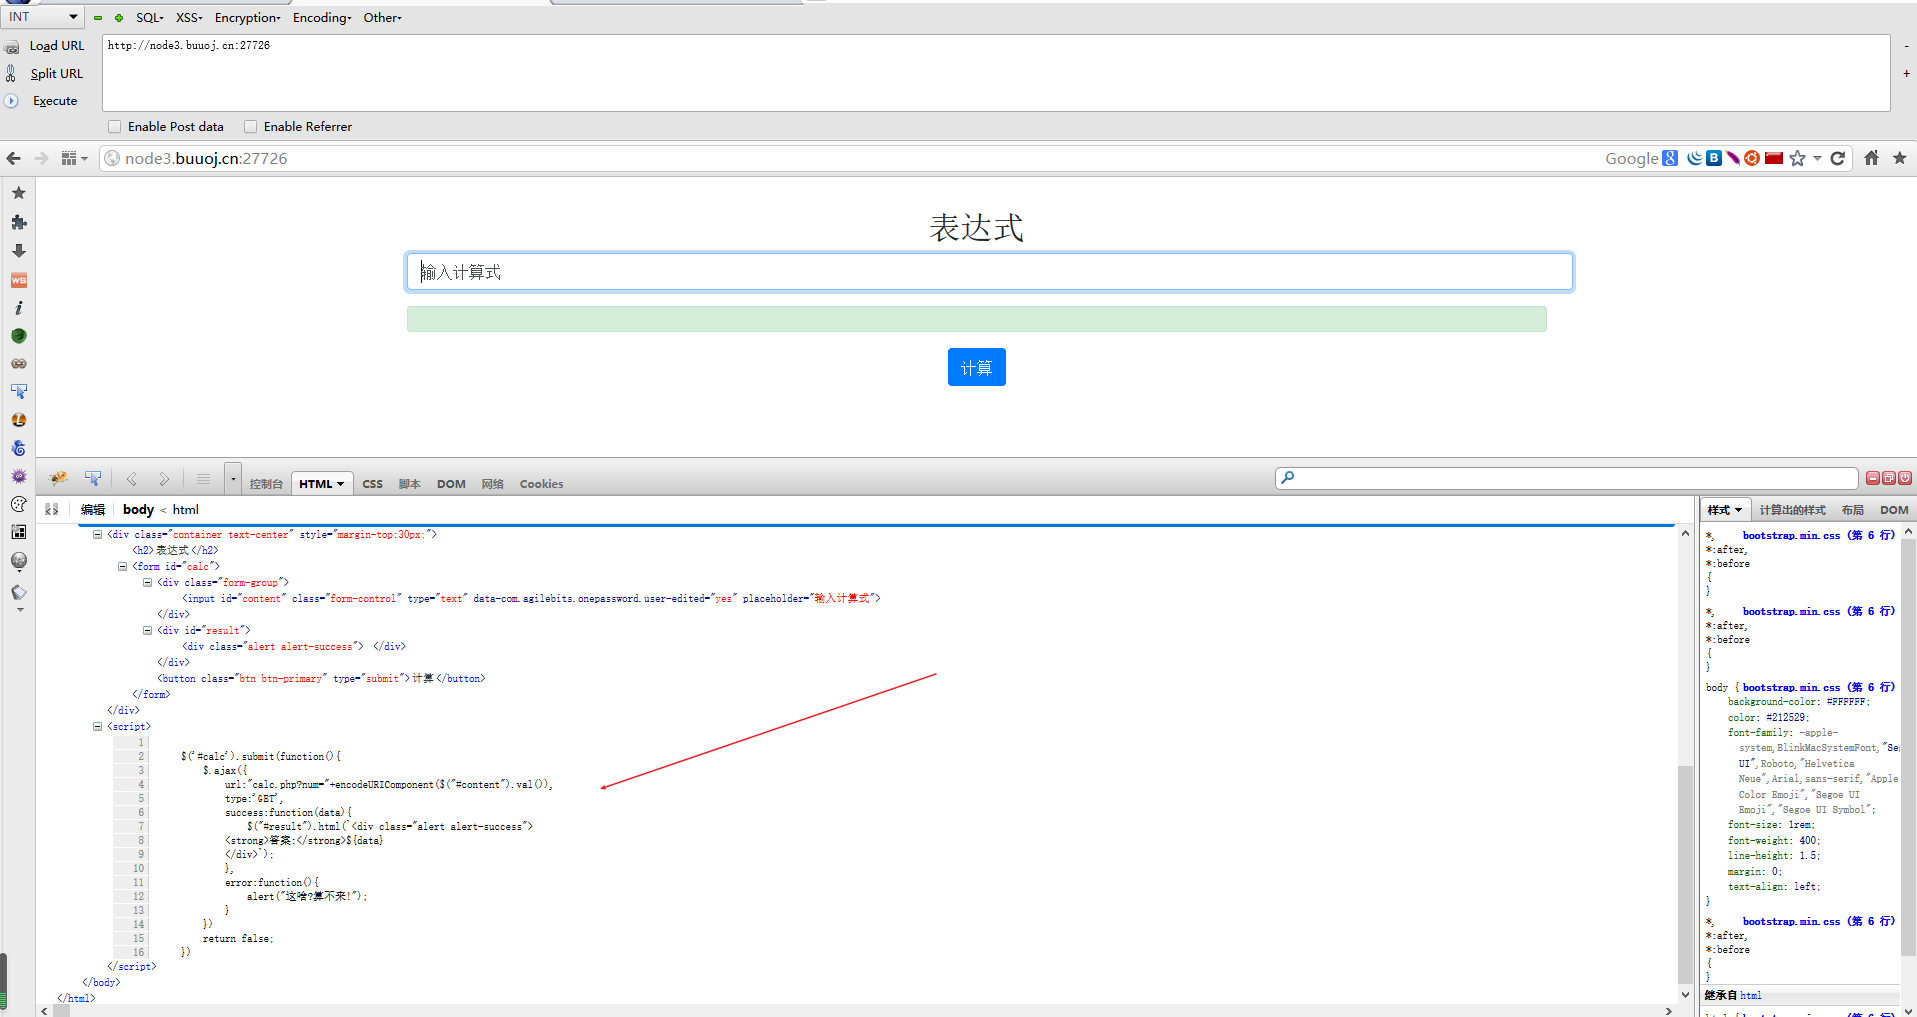Reload the page with the refresh icon
The width and height of the screenshot is (1917, 1017).
click(1840, 158)
